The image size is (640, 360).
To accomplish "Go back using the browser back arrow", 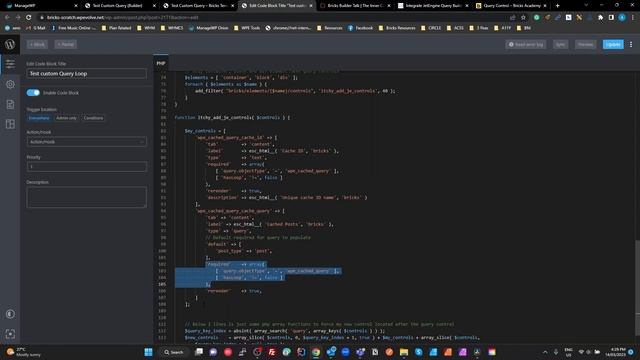I will 7,18.
